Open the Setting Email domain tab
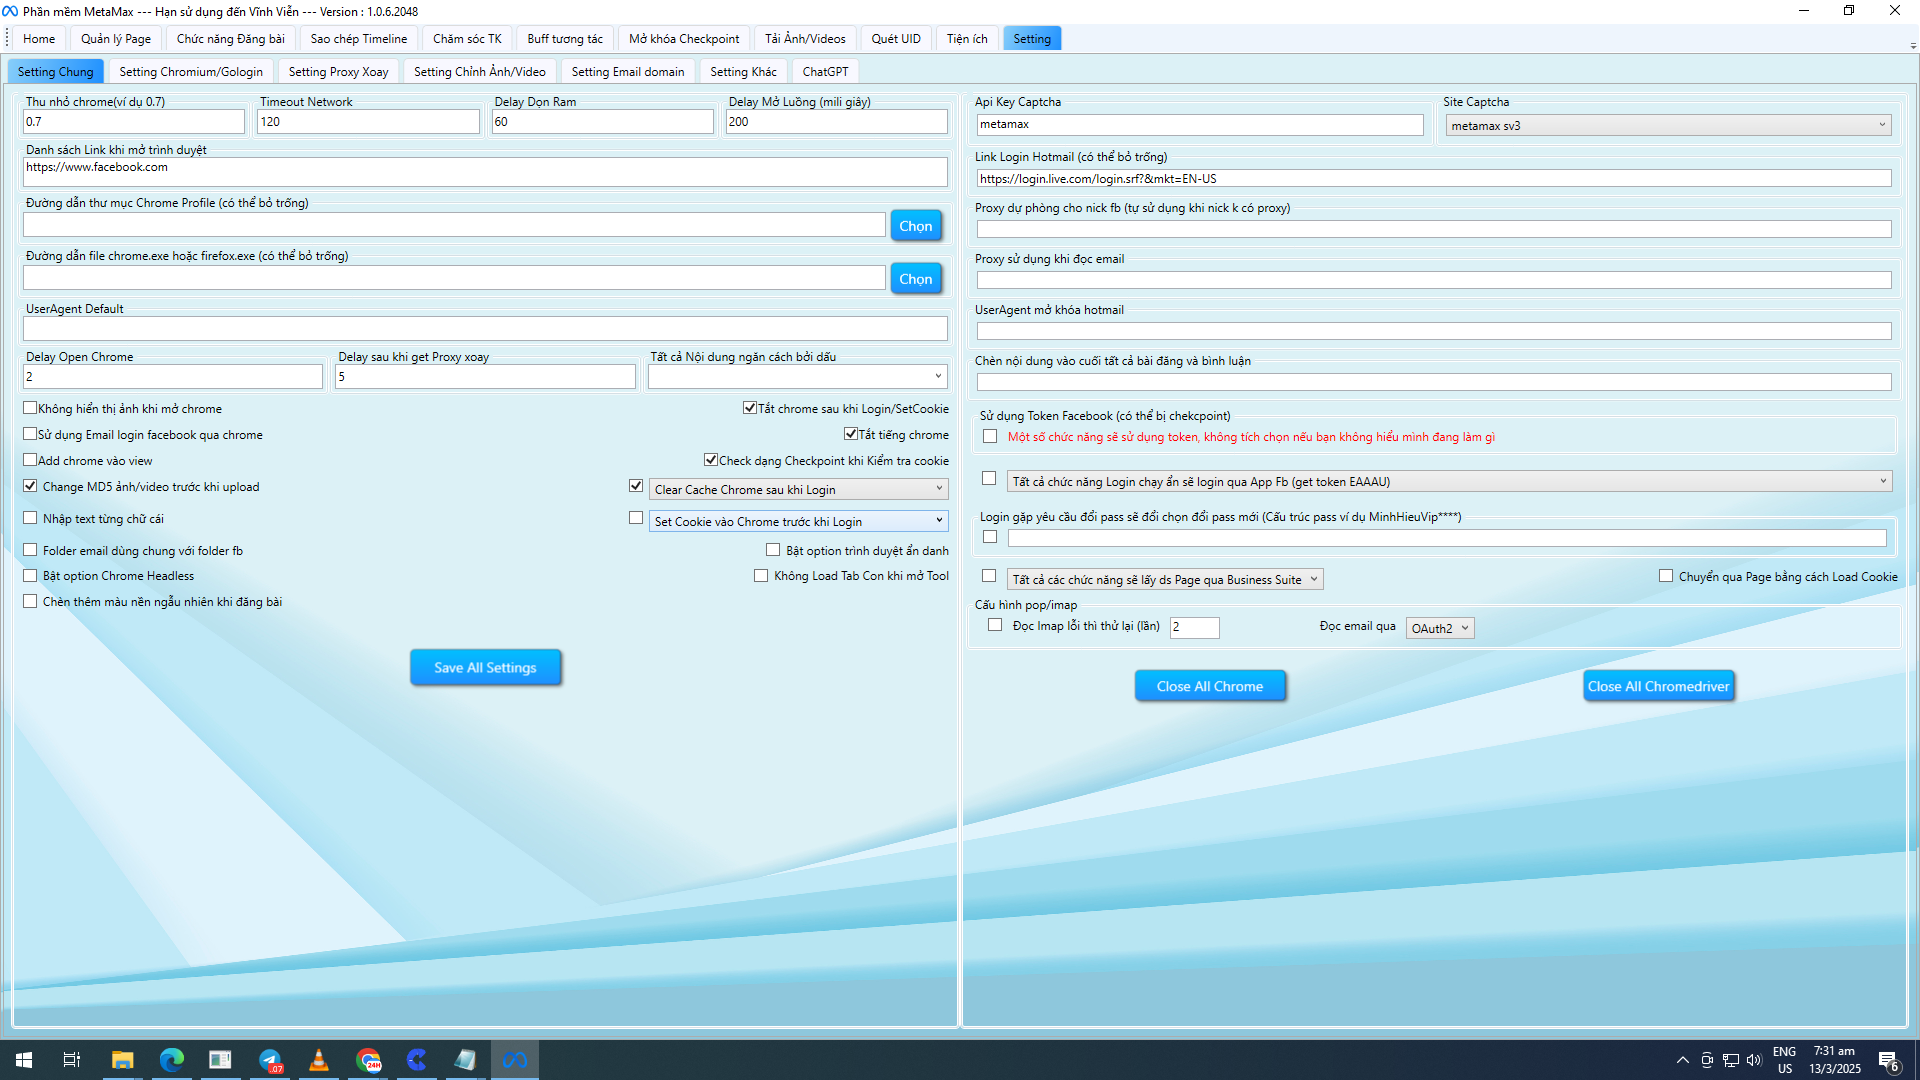Image resolution: width=1920 pixels, height=1080 pixels. point(628,72)
